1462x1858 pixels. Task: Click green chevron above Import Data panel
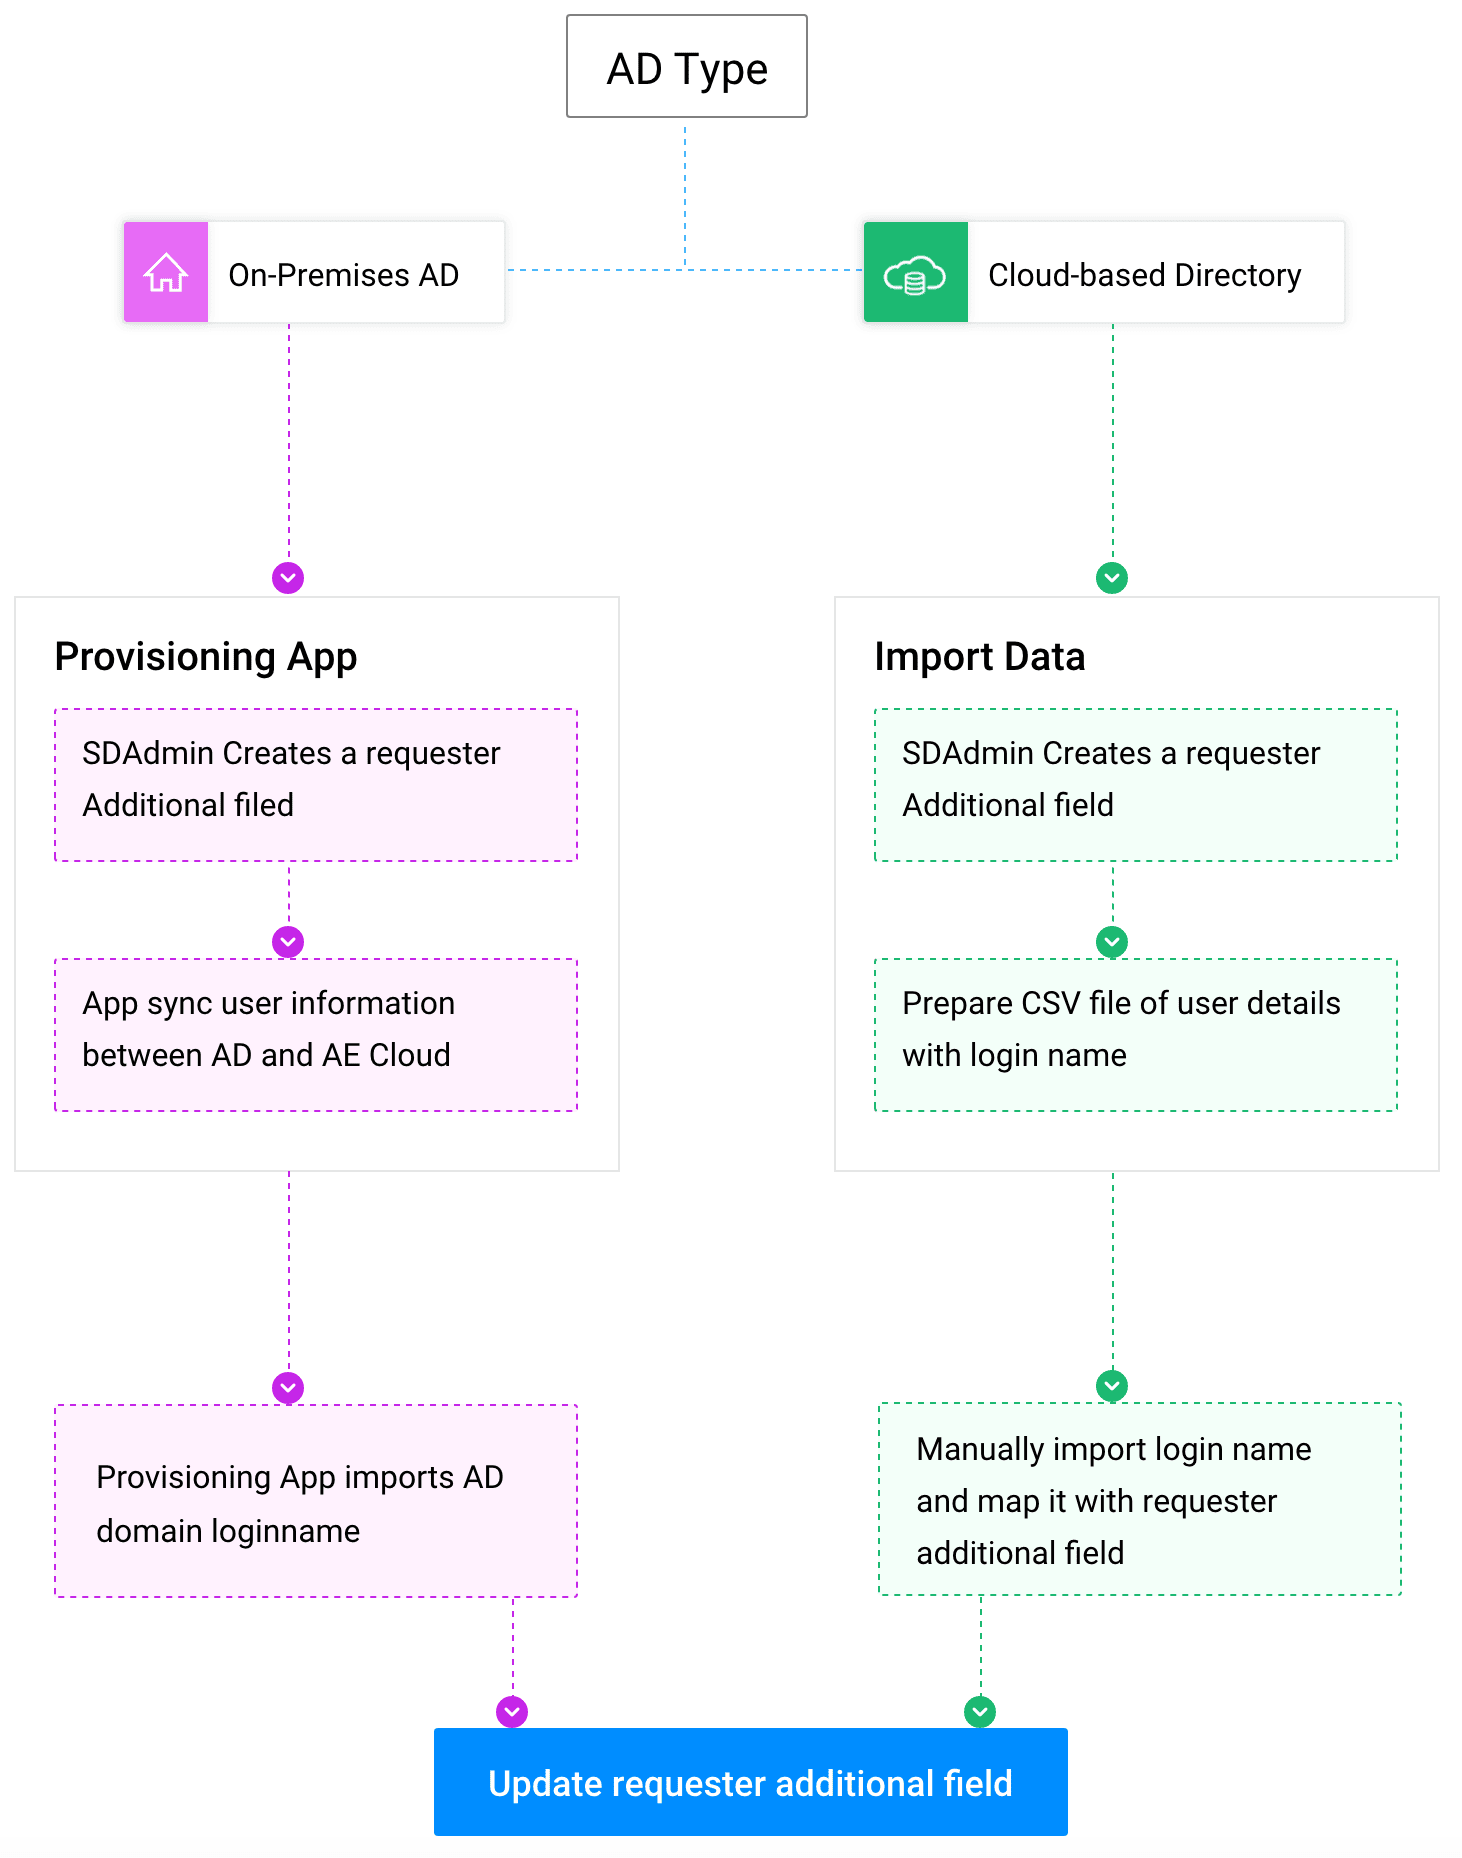[x=1112, y=578]
